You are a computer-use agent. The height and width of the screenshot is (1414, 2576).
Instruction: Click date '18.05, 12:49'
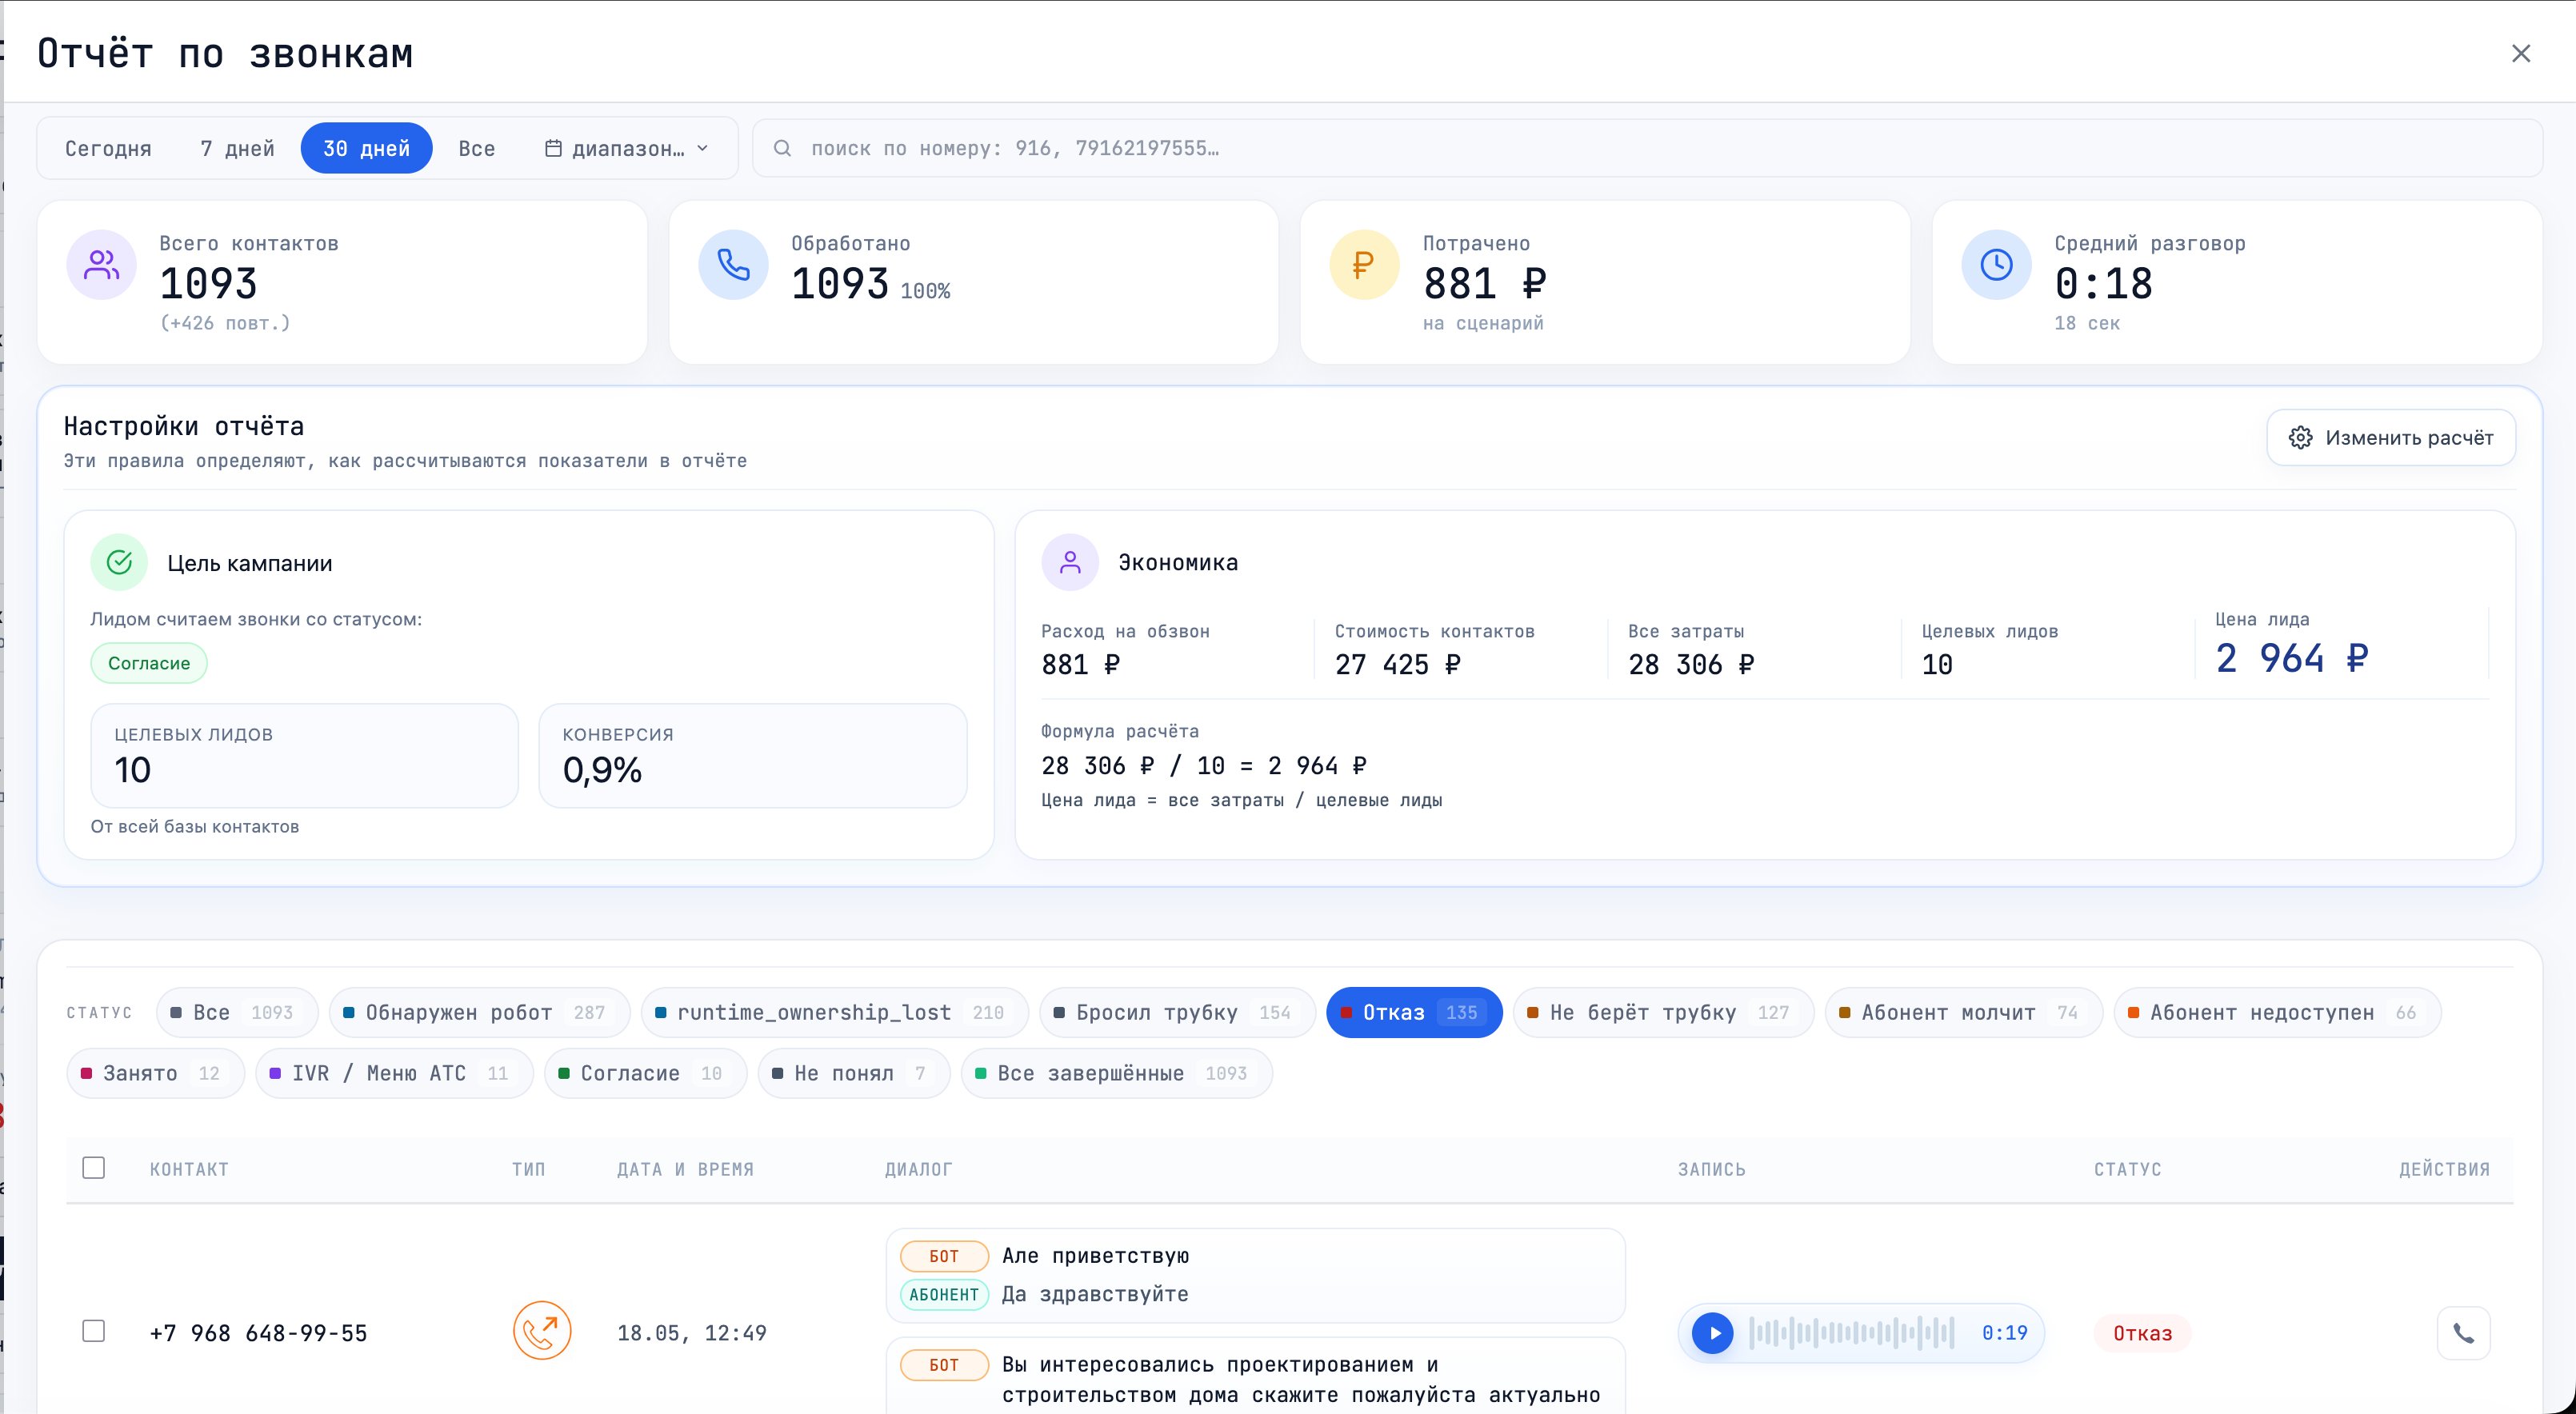692,1333
